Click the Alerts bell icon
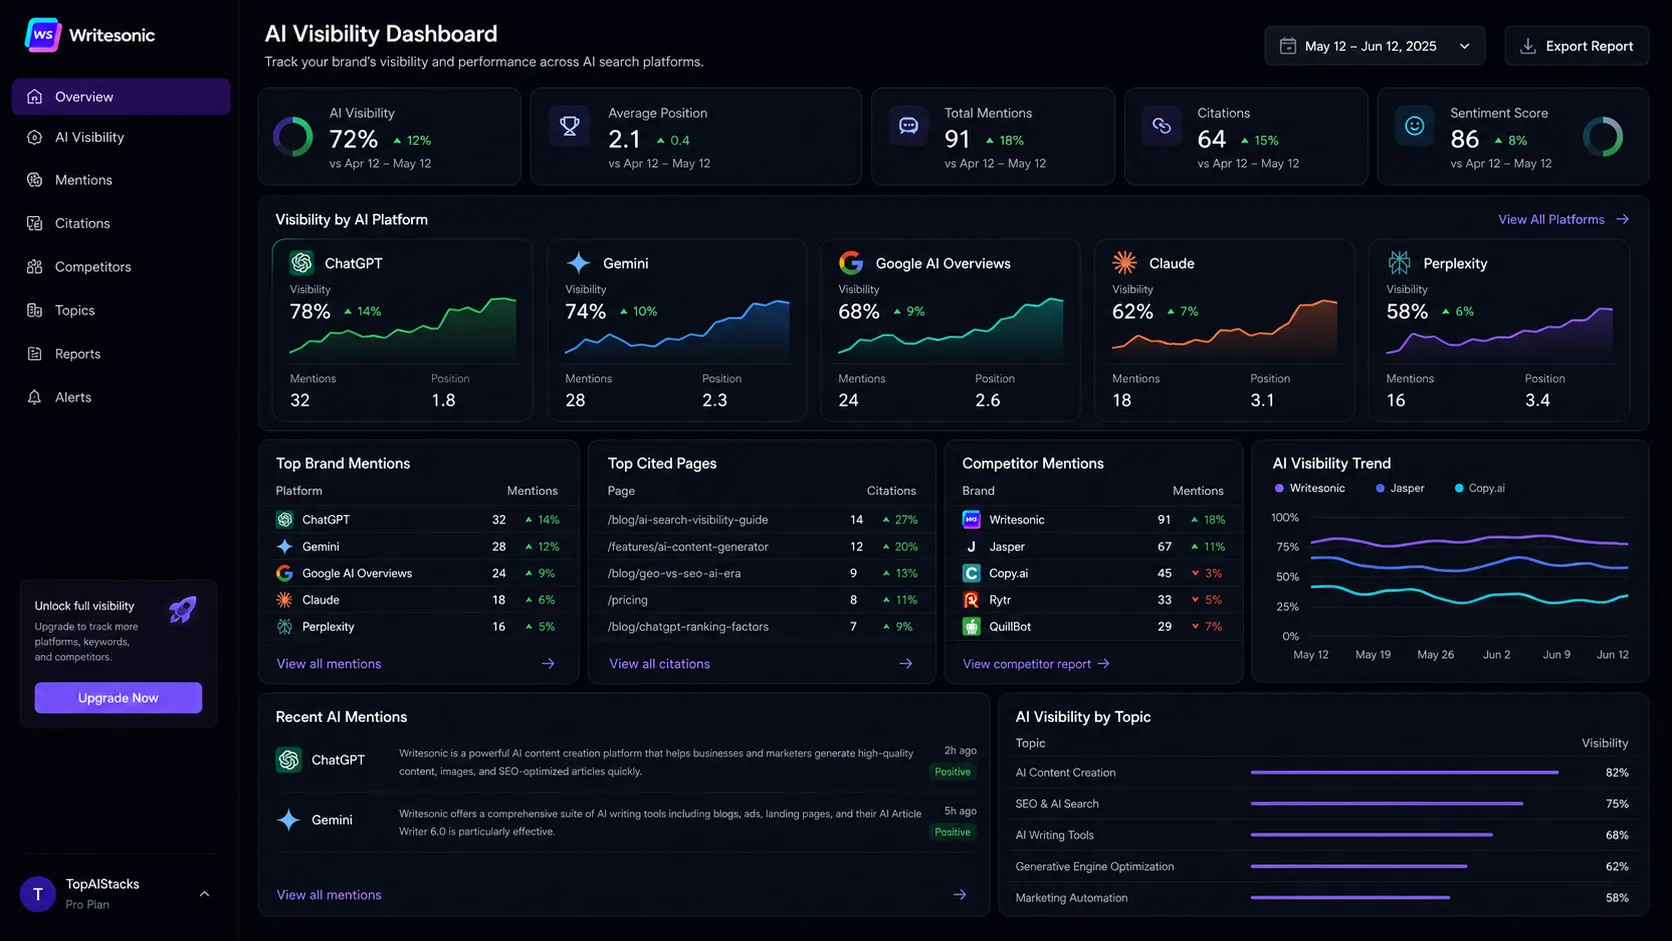Viewport: 1672px width, 941px height. click(x=35, y=397)
